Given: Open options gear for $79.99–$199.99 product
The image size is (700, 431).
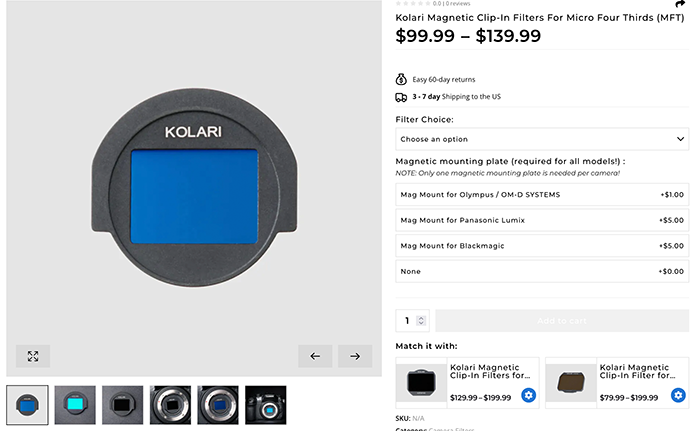Looking at the screenshot, I should 678,396.
